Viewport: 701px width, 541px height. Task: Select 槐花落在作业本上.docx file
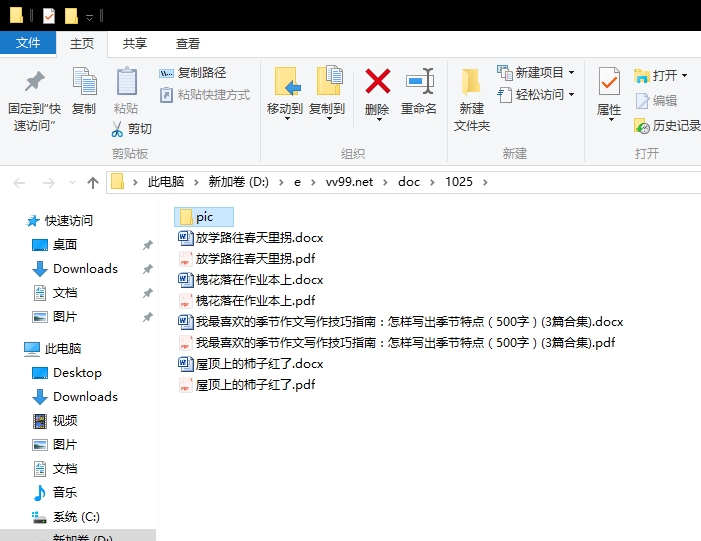(x=250, y=280)
